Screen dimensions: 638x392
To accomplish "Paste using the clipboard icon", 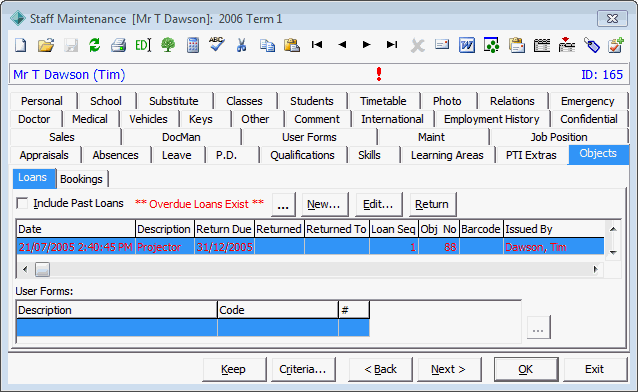I will click(x=292, y=45).
